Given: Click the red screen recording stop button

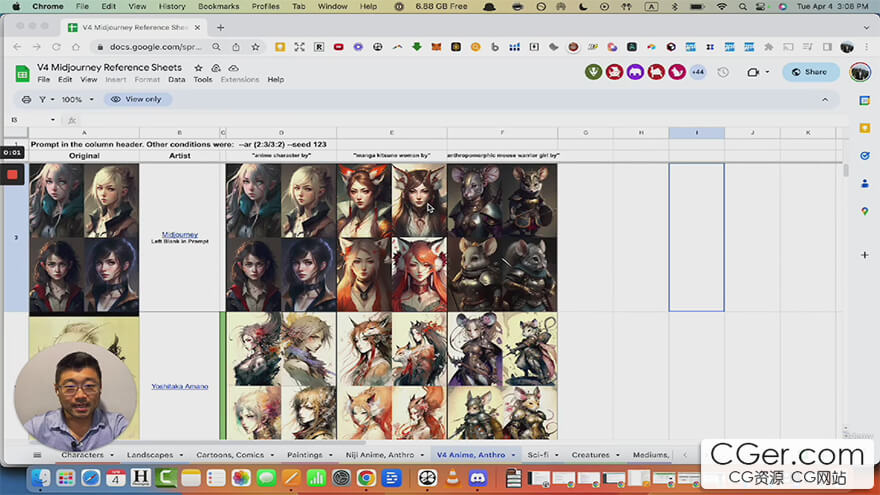Looking at the screenshot, I should [x=12, y=175].
